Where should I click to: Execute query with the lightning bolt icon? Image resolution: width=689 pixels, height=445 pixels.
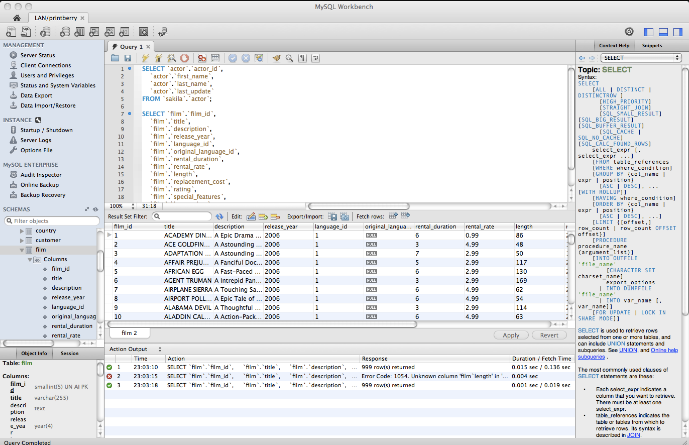[x=145, y=59]
